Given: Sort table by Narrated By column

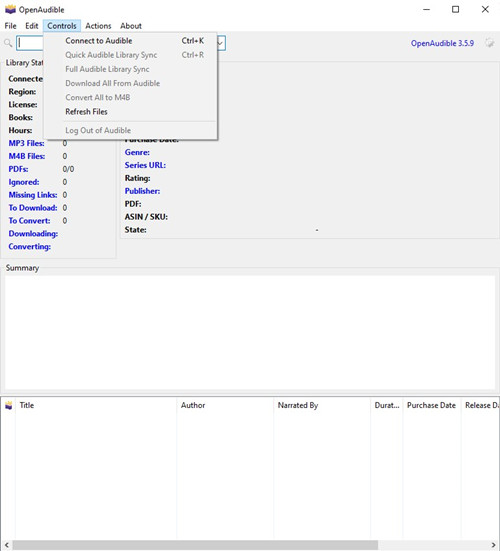Looking at the screenshot, I should click(x=322, y=406).
